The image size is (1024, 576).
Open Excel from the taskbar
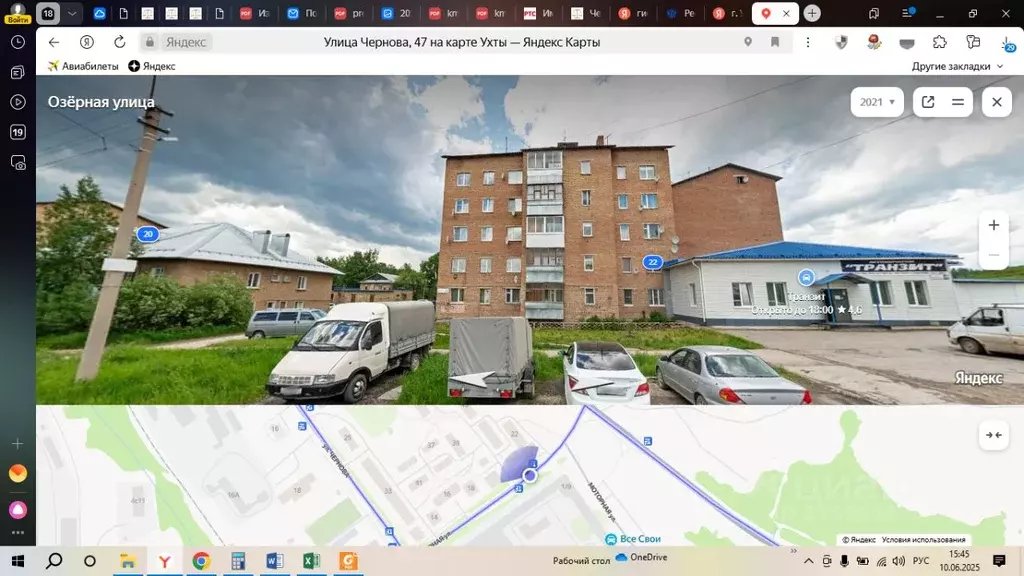pos(312,561)
